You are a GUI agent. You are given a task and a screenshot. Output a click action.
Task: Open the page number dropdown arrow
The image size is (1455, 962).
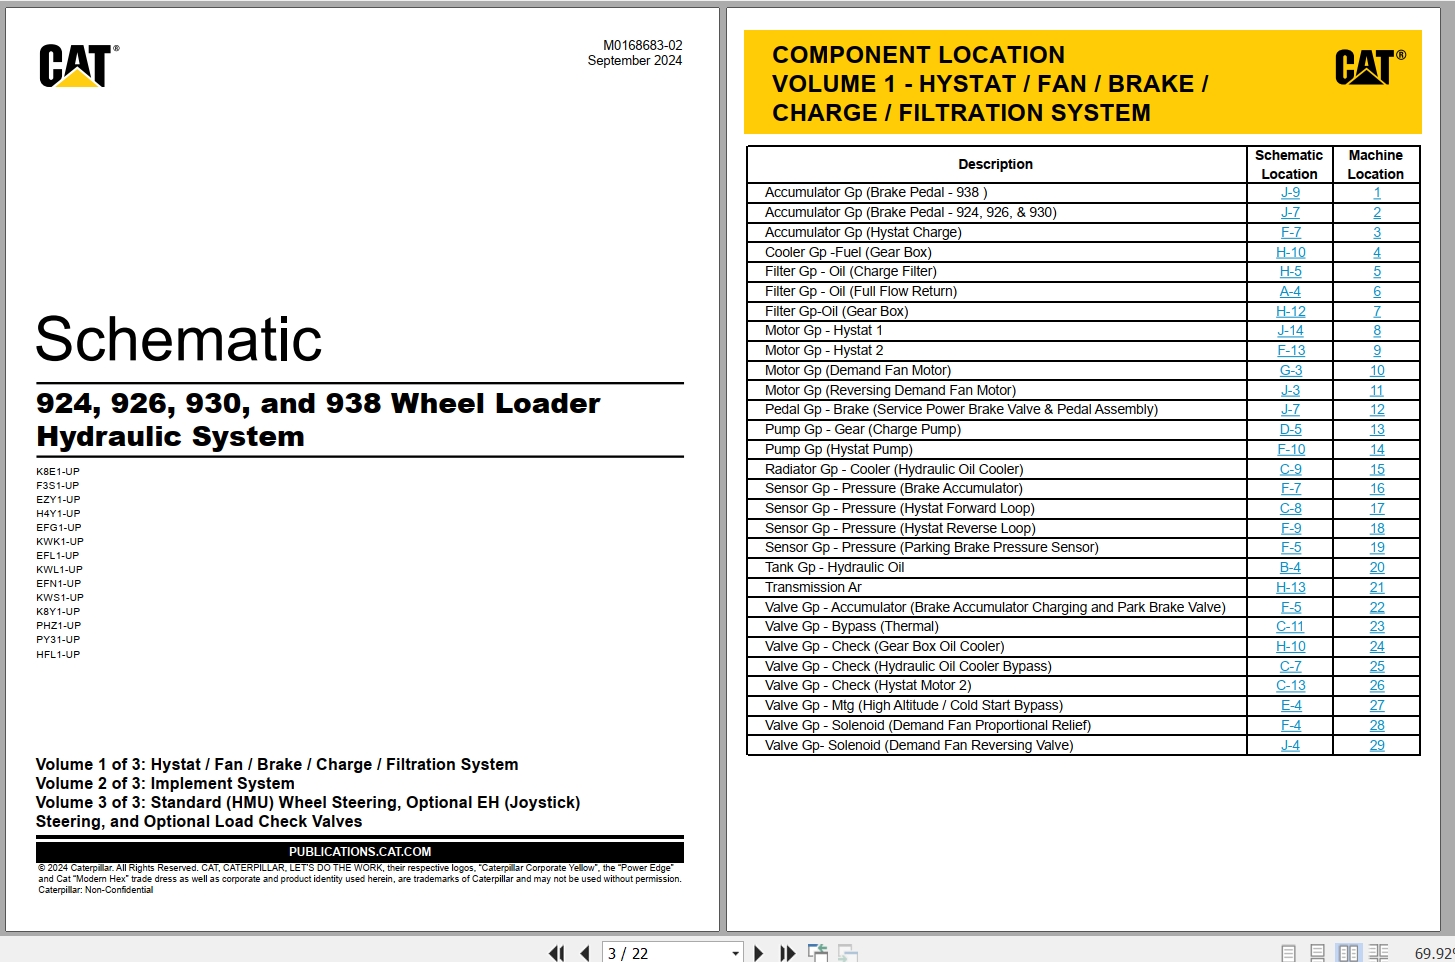735,953
